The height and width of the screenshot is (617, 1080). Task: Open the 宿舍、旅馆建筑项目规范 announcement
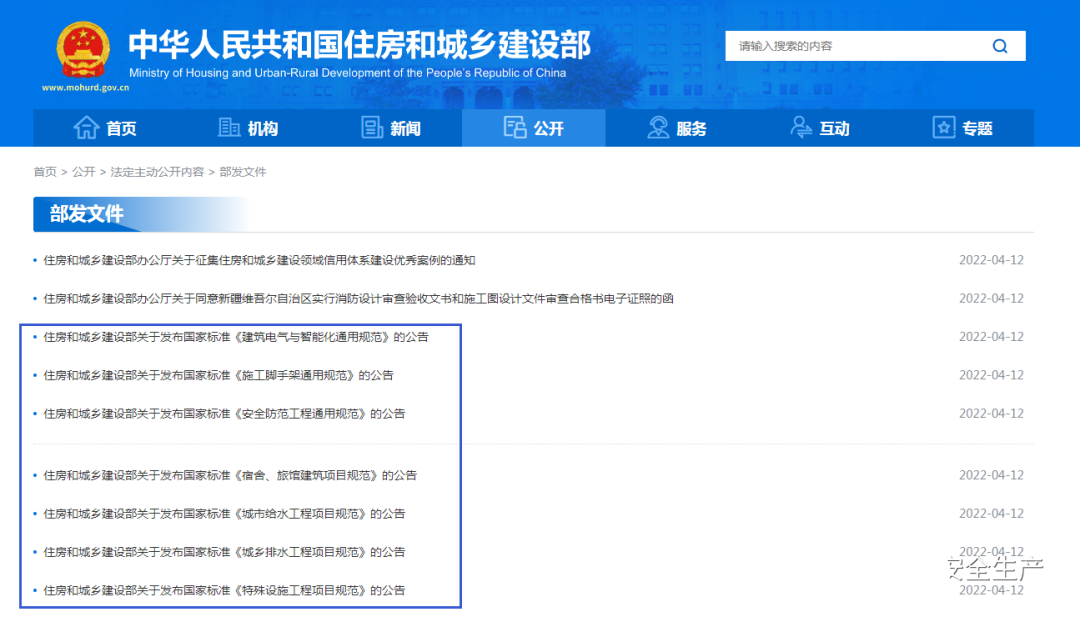[230, 475]
